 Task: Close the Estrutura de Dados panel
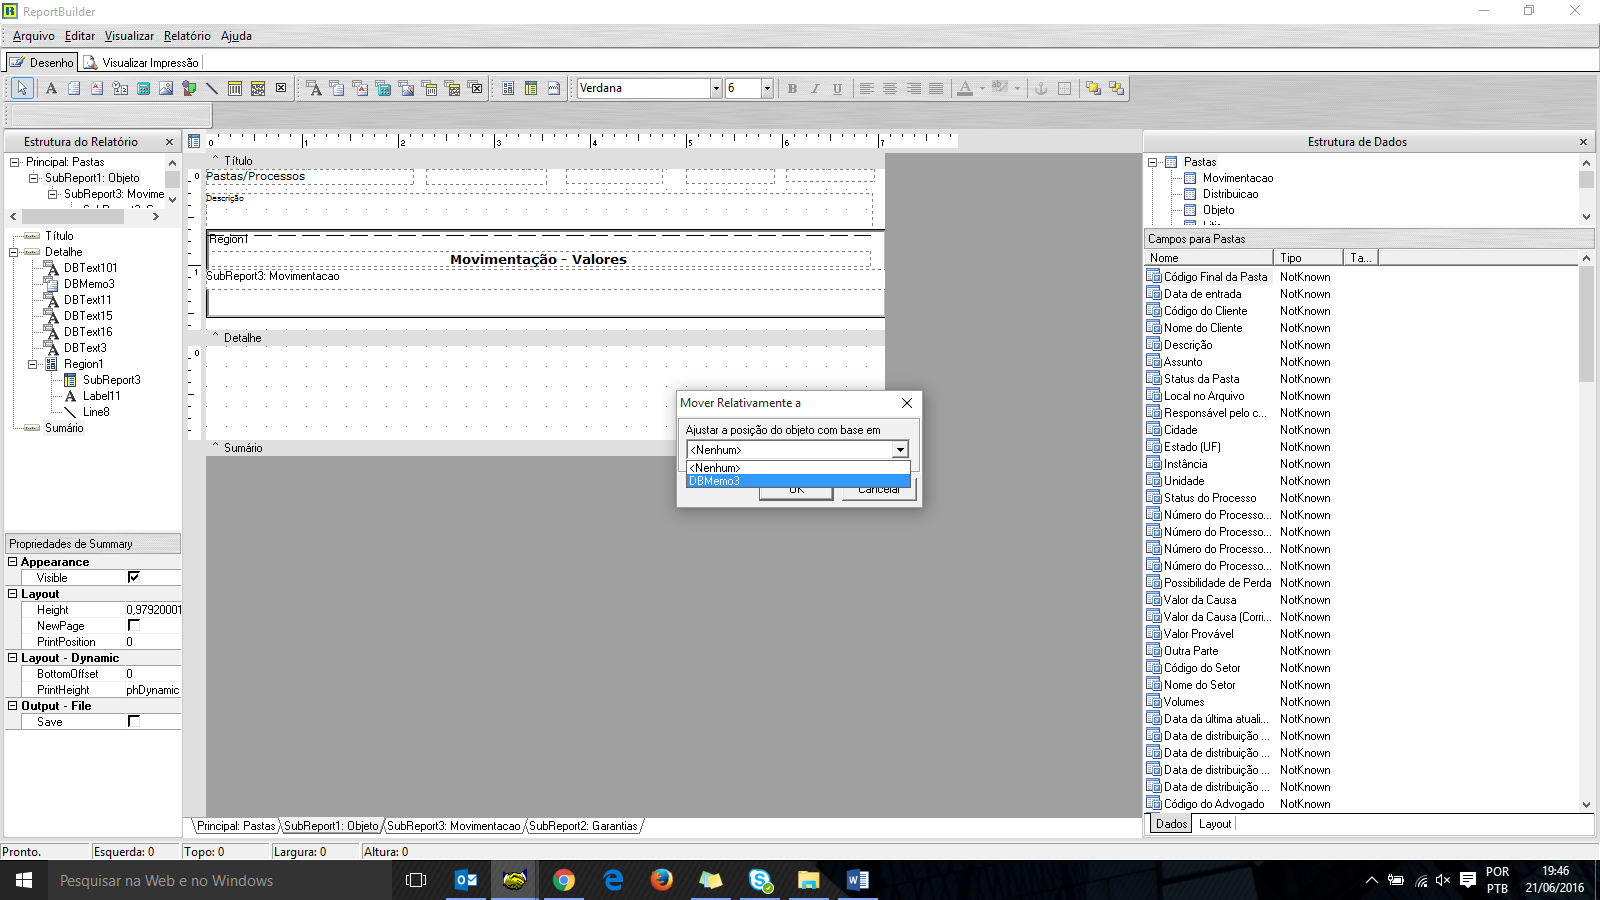point(1583,142)
